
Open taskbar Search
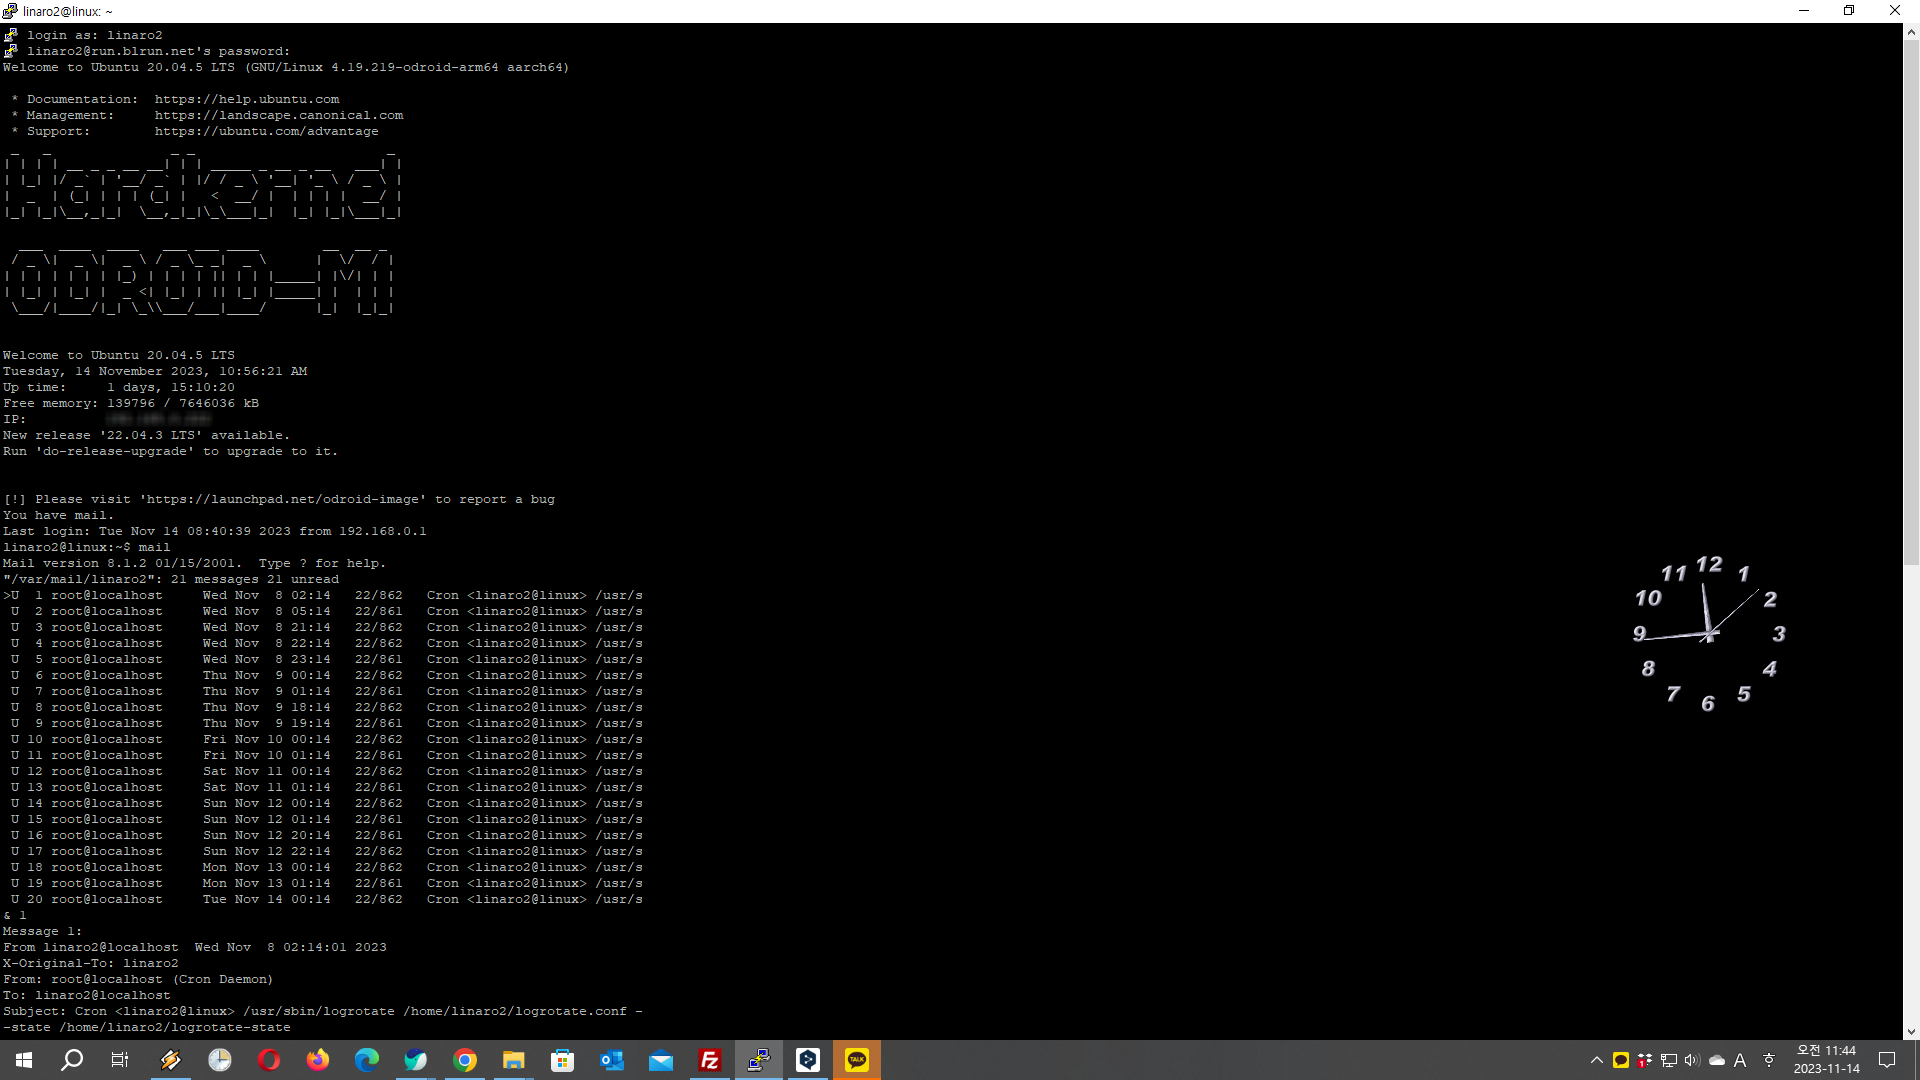[72, 1060]
